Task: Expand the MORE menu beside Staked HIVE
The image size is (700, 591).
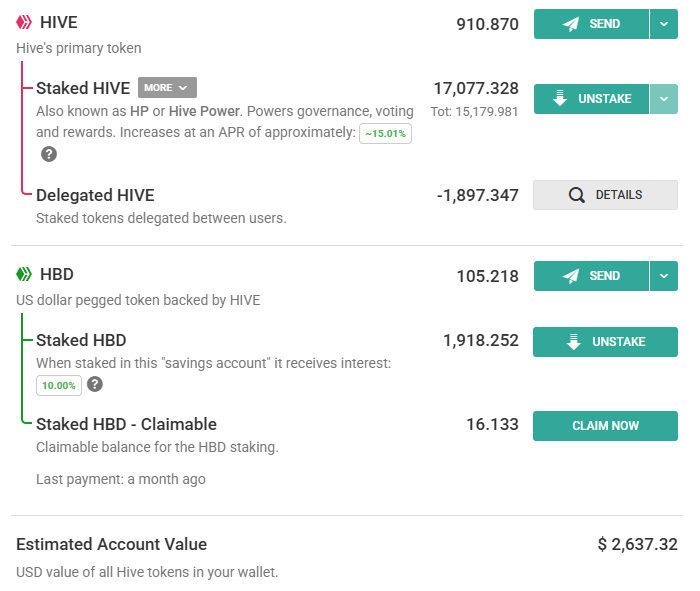Action: (167, 87)
